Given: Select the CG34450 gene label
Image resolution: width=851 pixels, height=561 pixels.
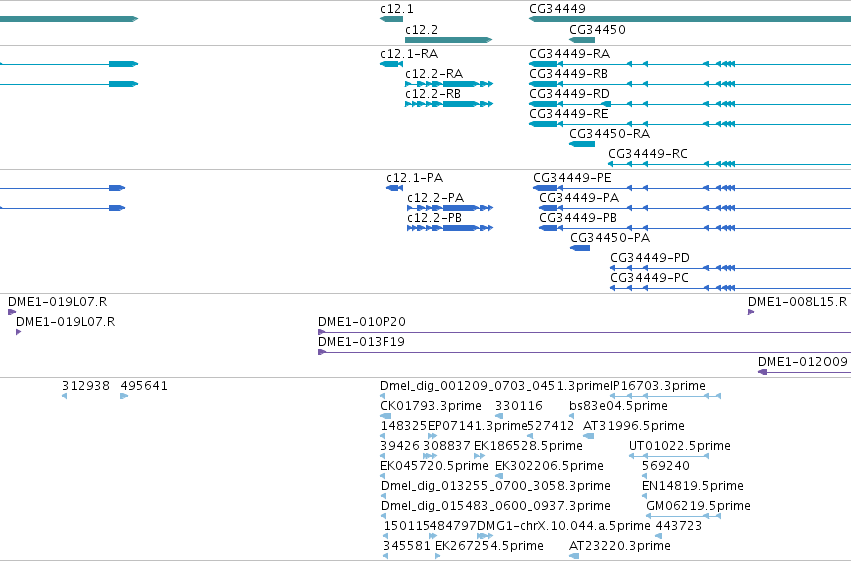Looking at the screenshot, I should 597,30.
